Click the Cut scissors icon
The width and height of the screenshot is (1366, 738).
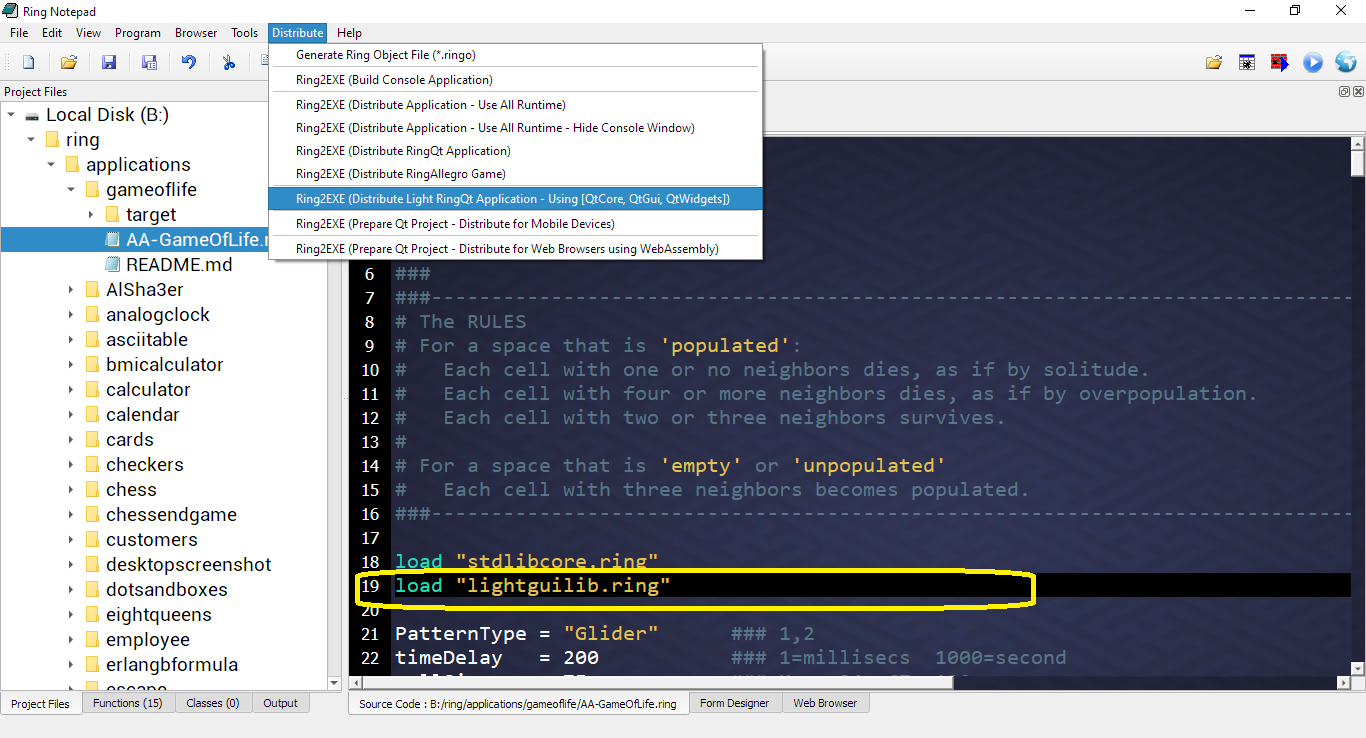(x=229, y=62)
